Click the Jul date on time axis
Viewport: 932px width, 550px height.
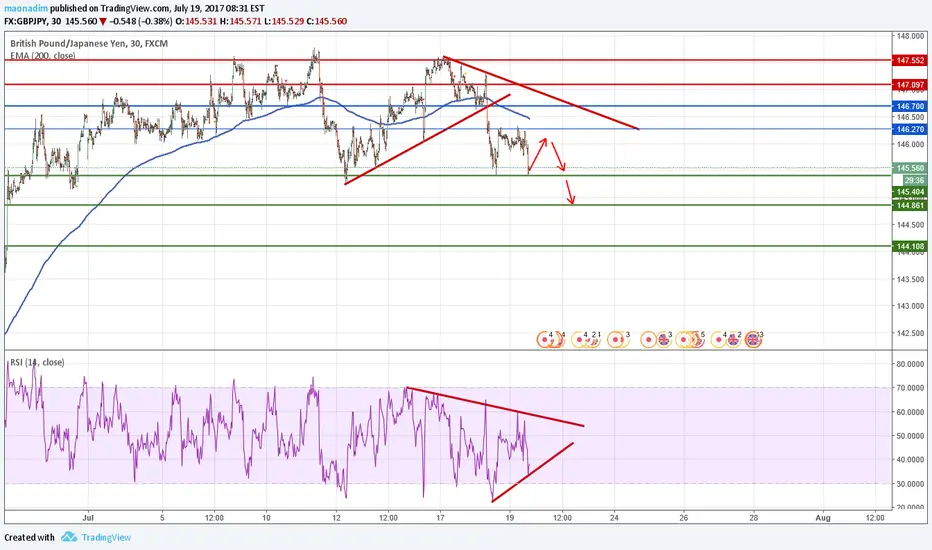pyautogui.click(x=88, y=518)
